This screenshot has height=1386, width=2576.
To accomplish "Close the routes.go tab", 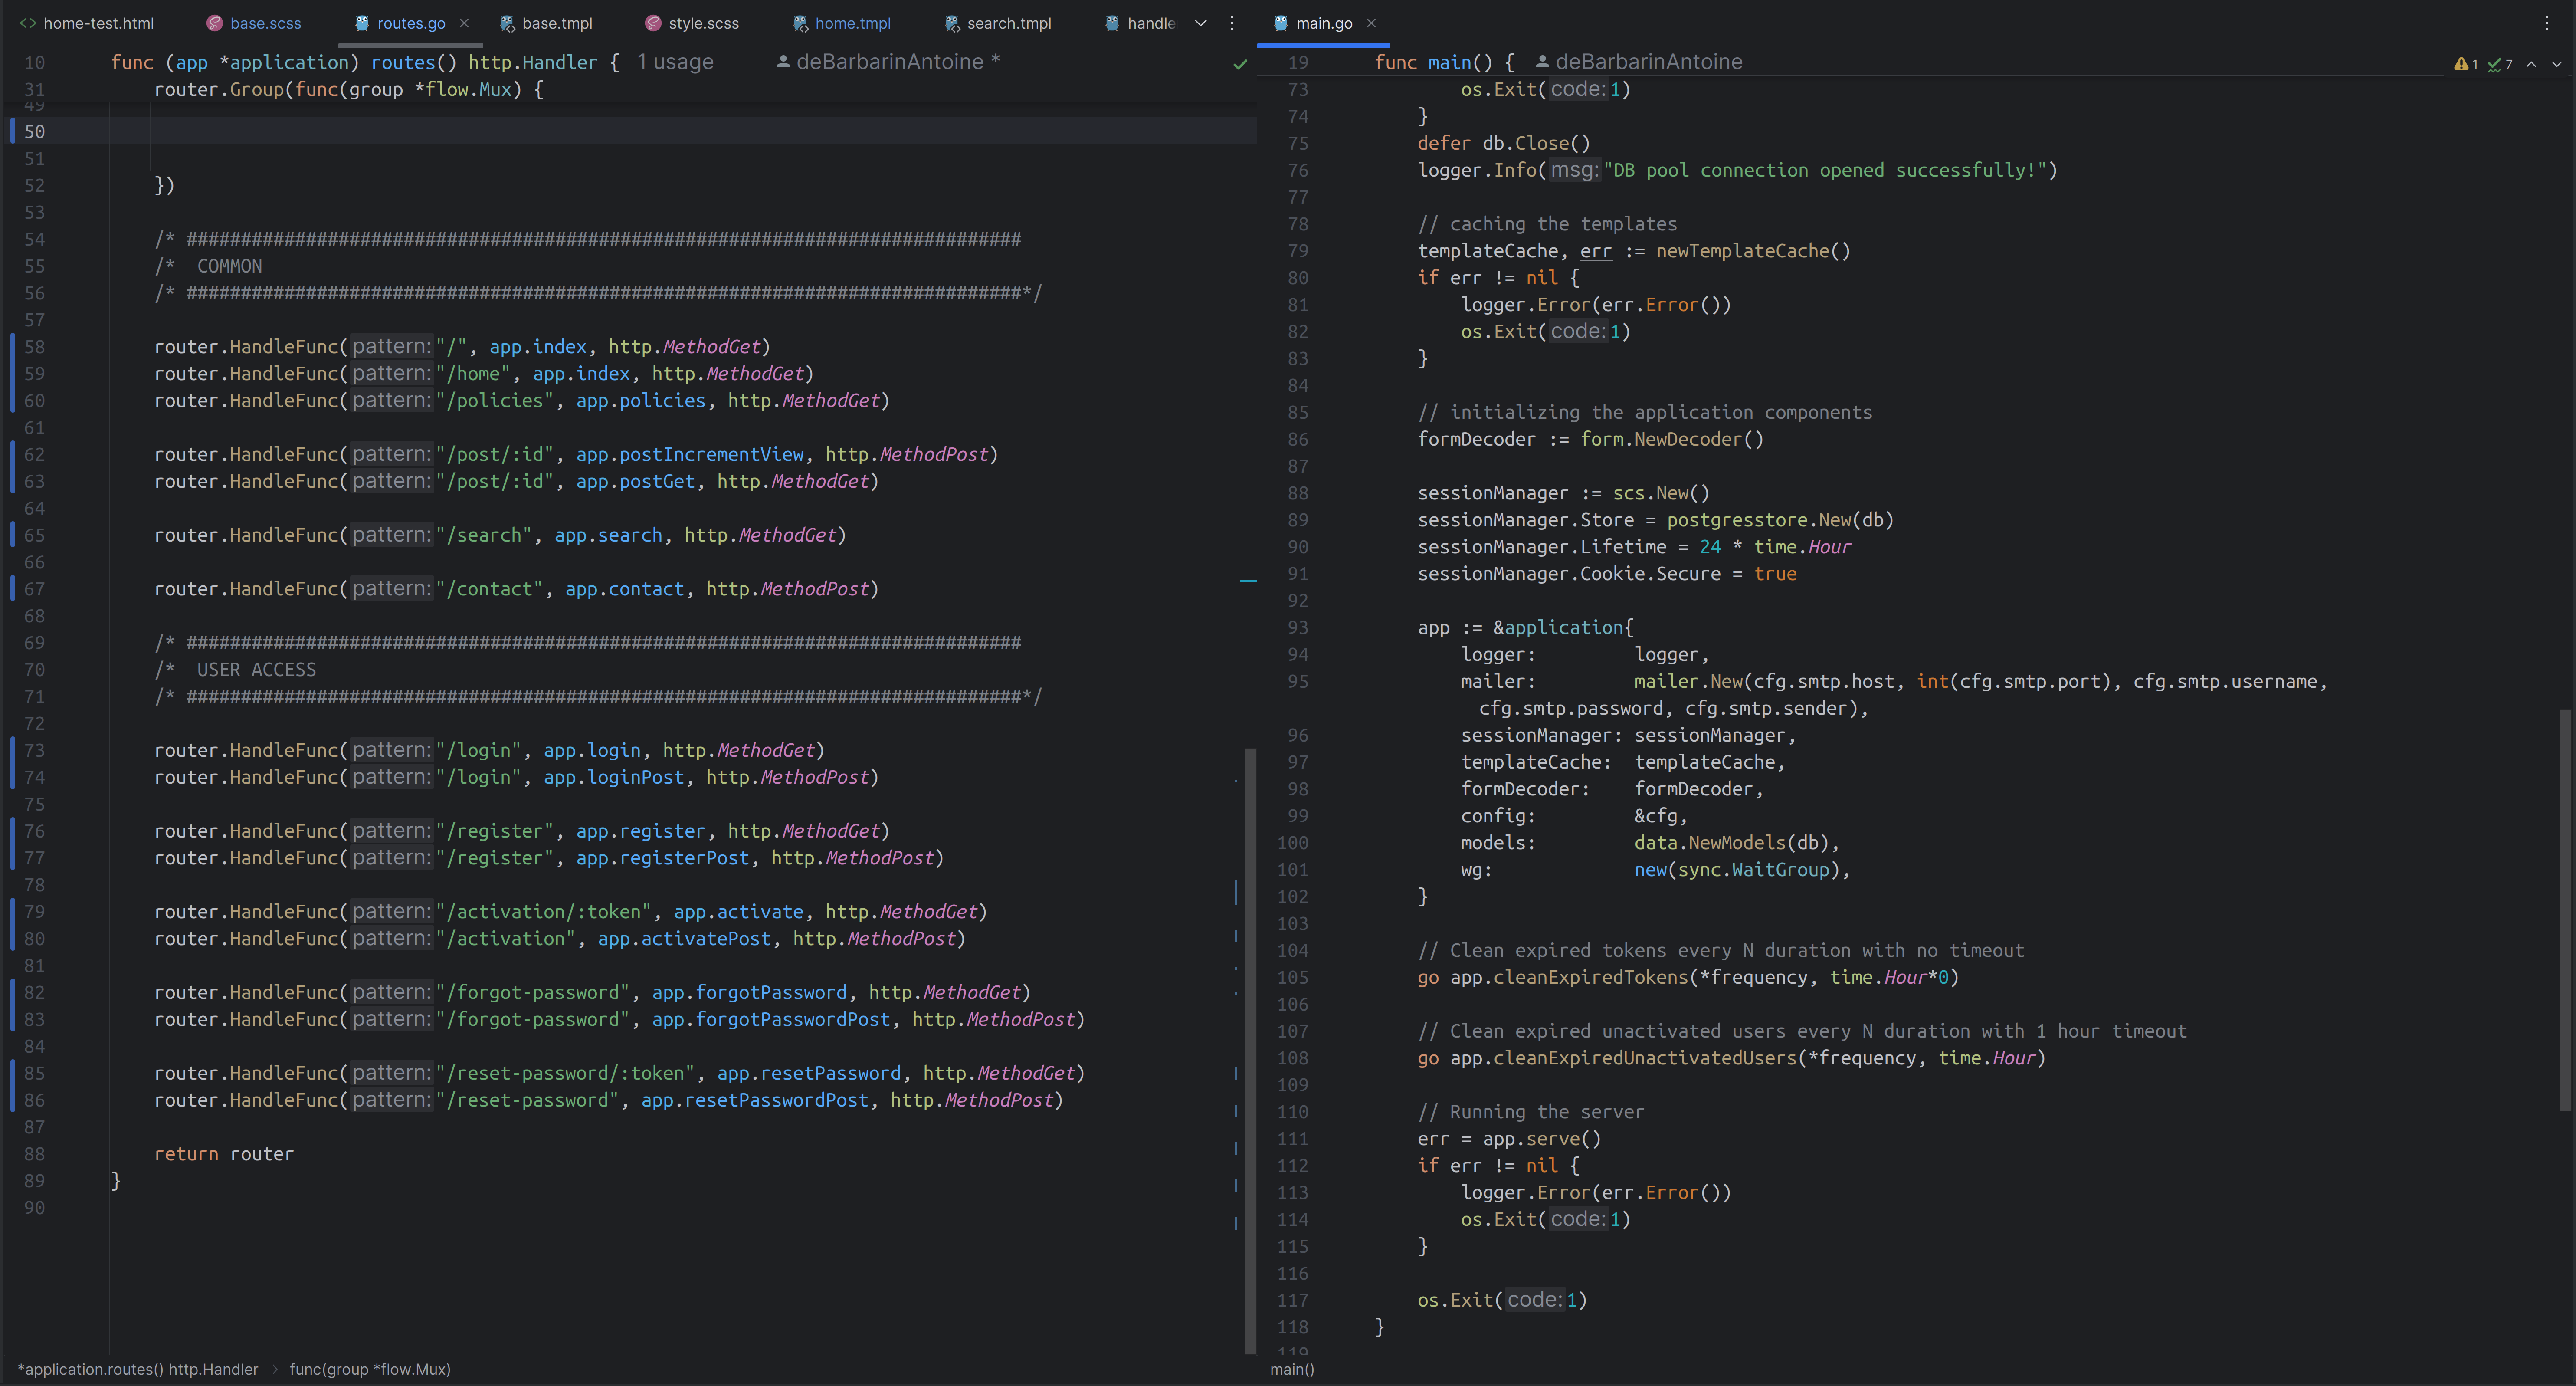I will pyautogui.click(x=464, y=23).
